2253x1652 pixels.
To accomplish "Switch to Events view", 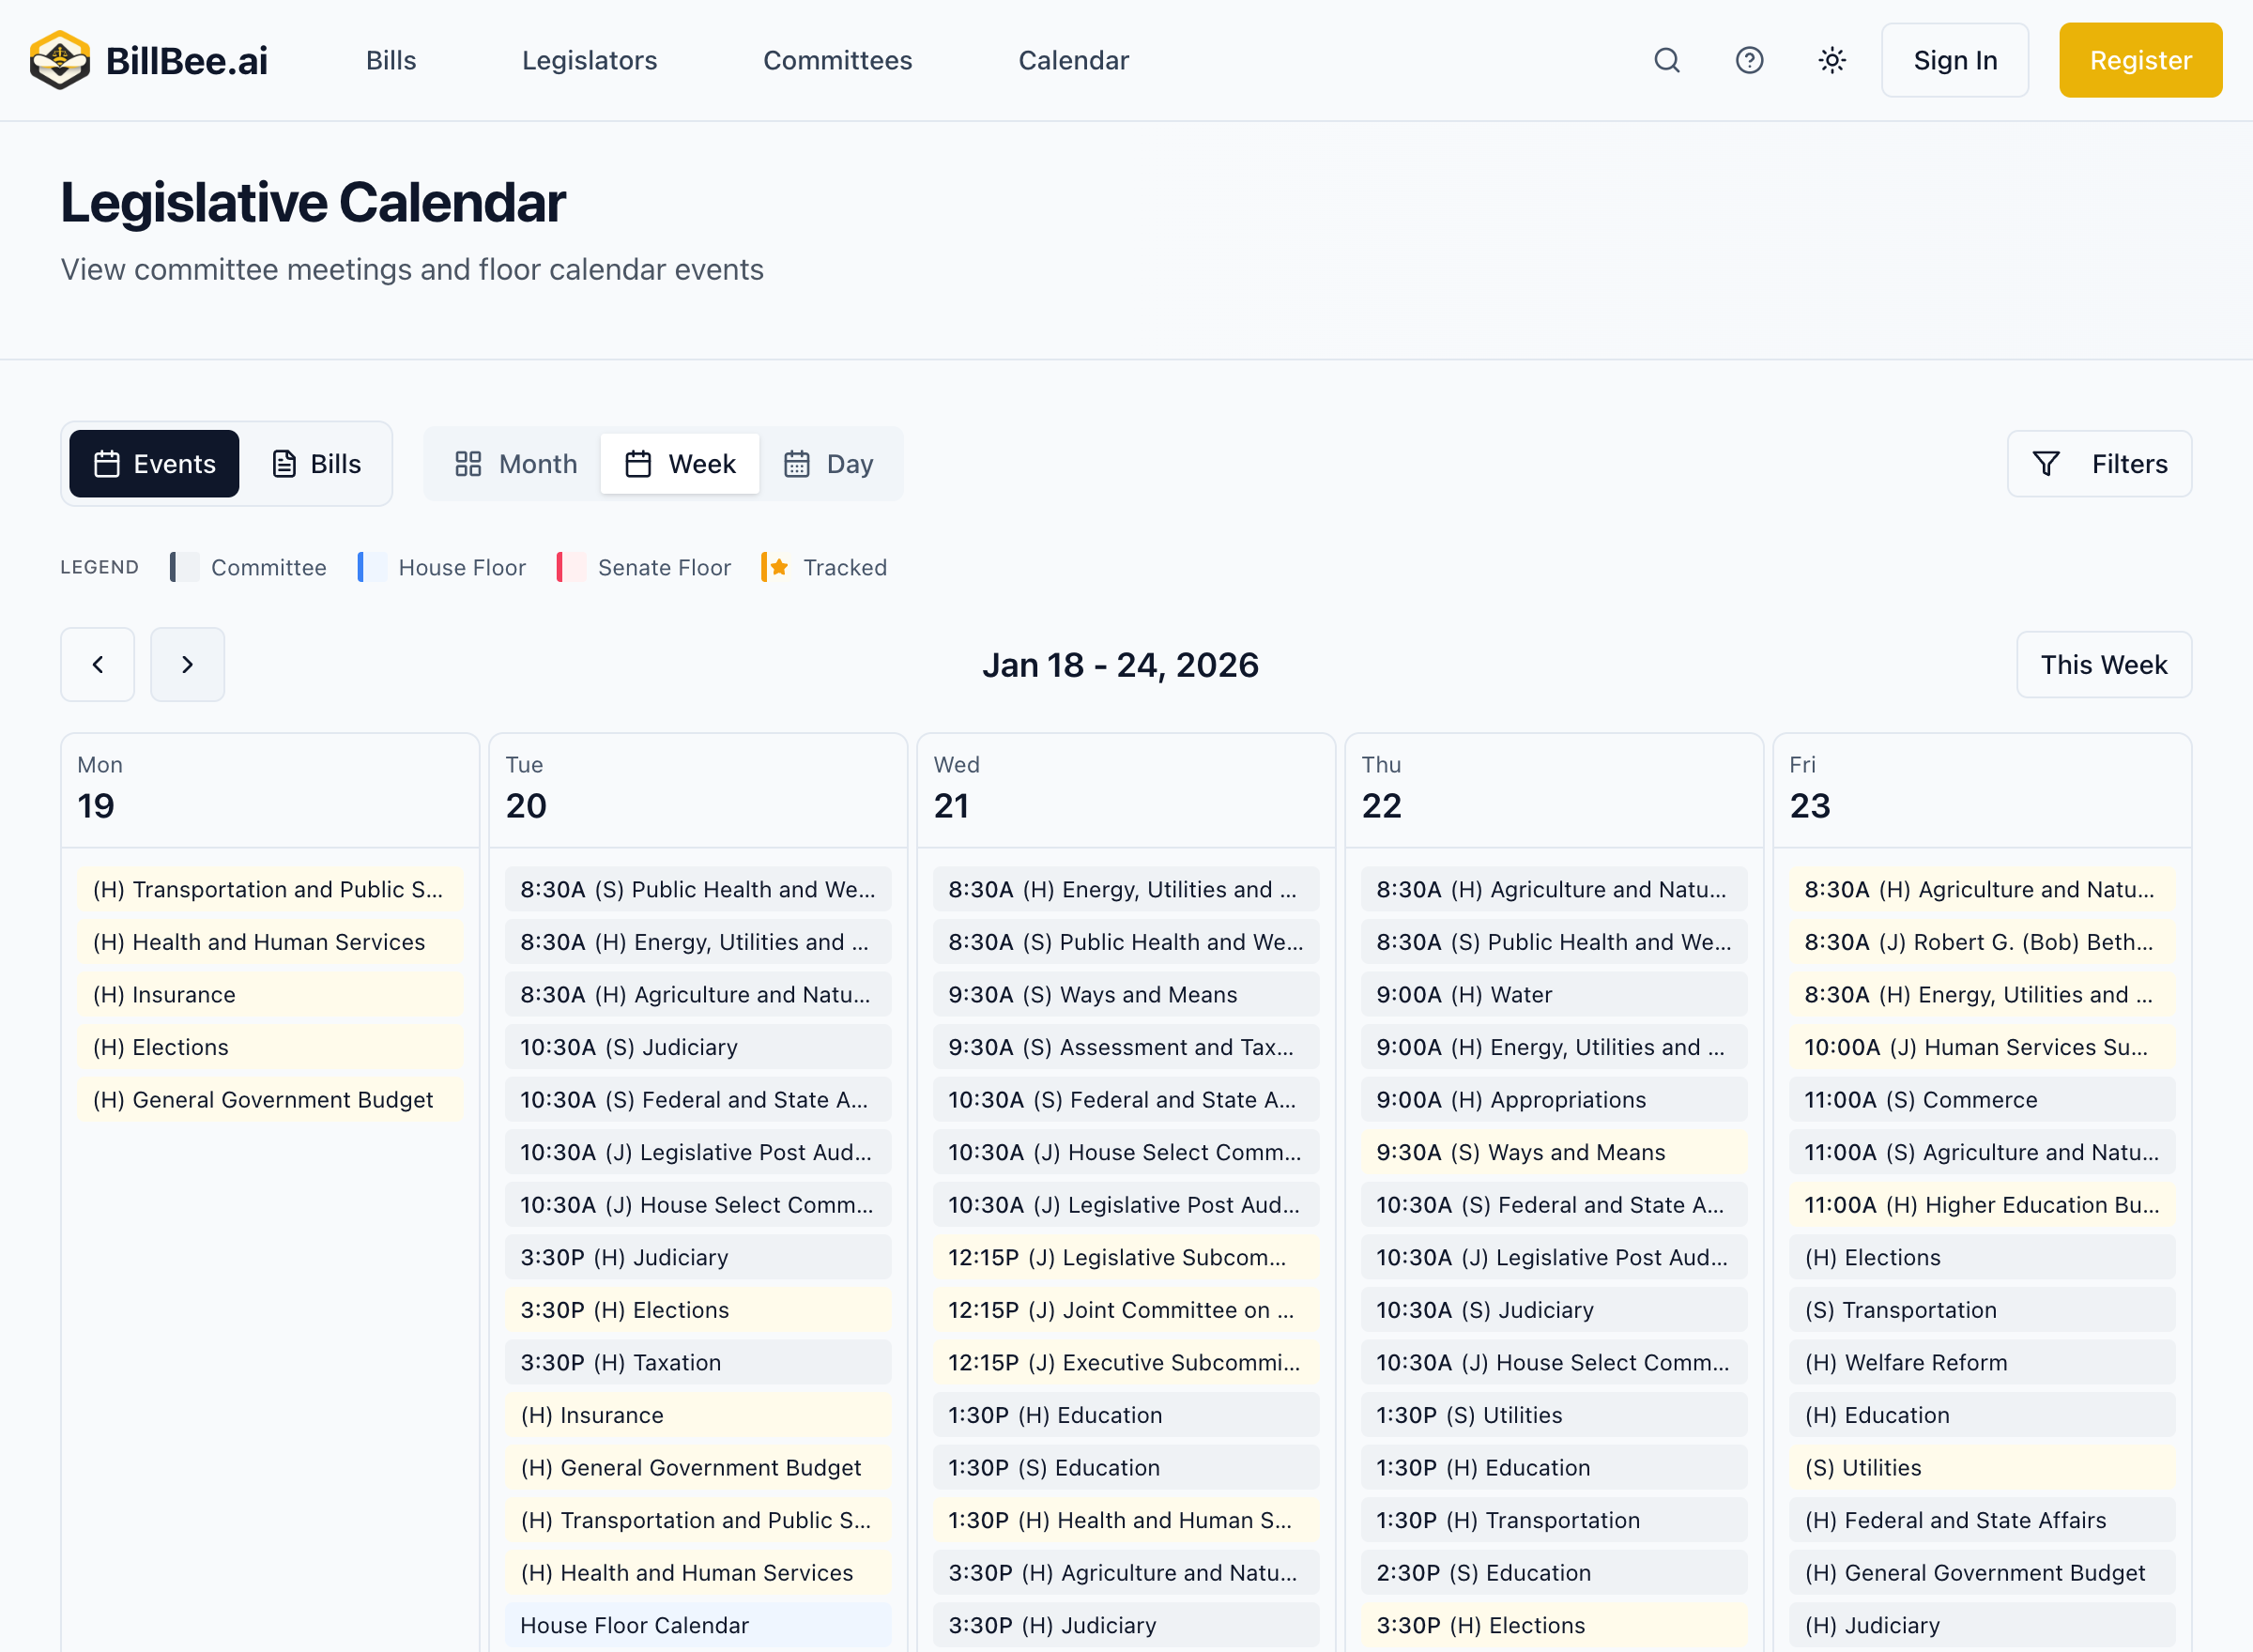I will tap(153, 463).
